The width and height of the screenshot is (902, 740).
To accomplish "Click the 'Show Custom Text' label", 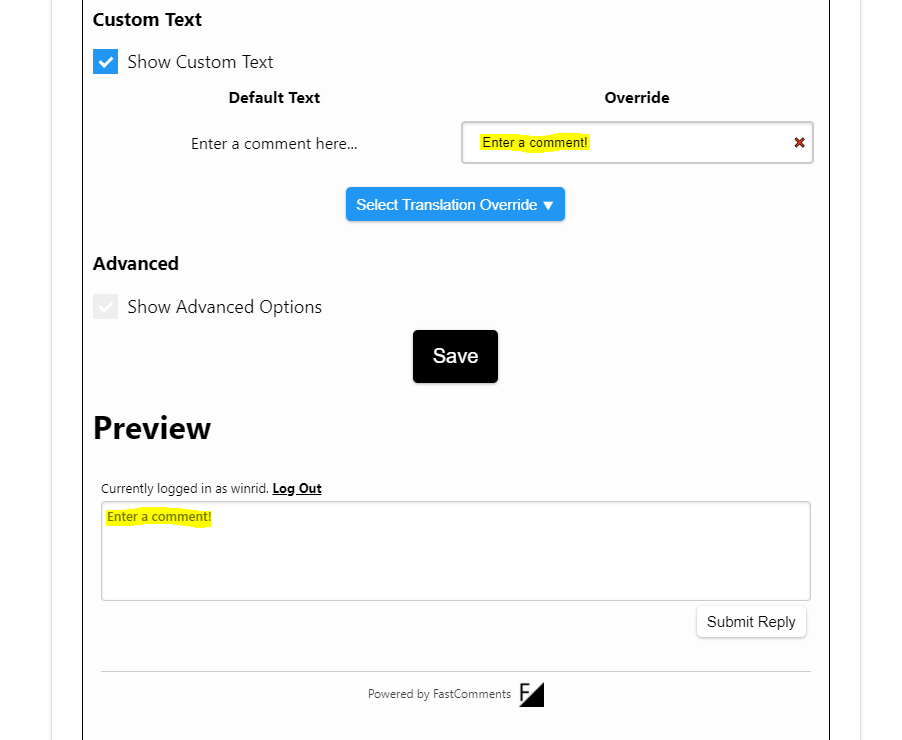I will tap(200, 62).
